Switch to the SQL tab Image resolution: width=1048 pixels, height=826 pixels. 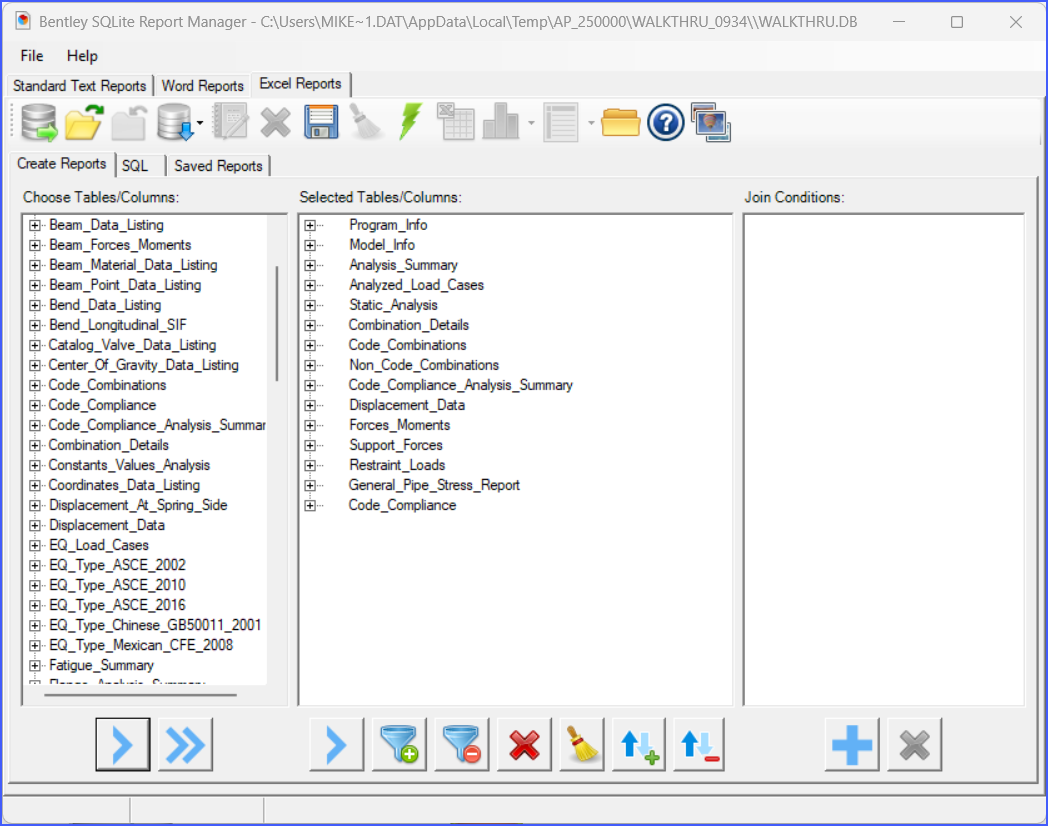coord(135,166)
